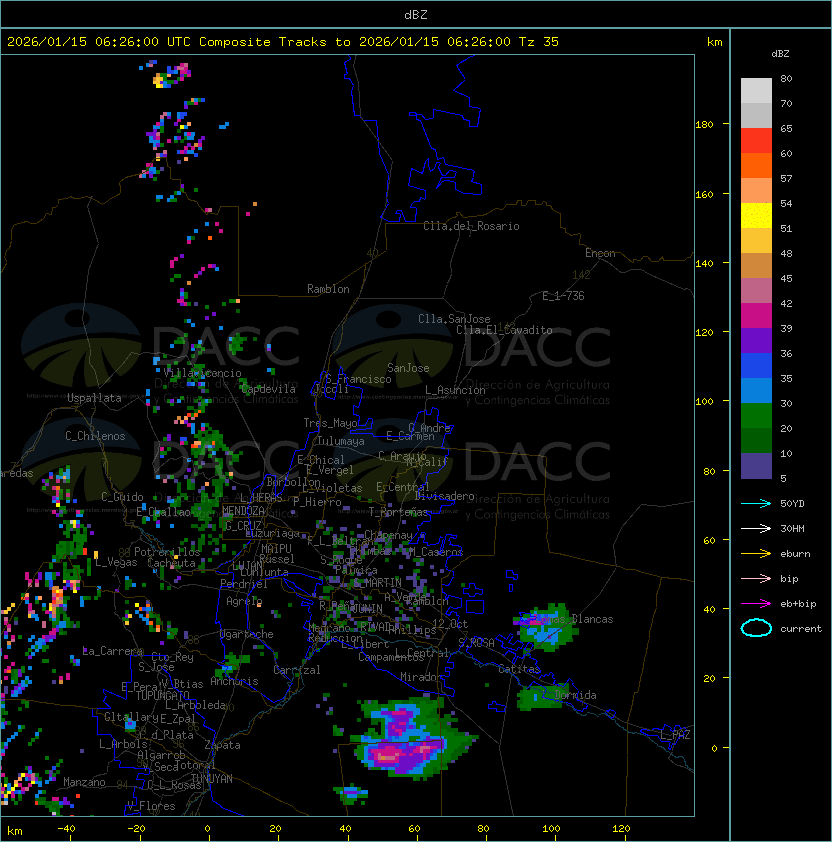This screenshot has height=842, width=832.
Task: Click the 'V_Flores' map label
Action: (x=151, y=806)
